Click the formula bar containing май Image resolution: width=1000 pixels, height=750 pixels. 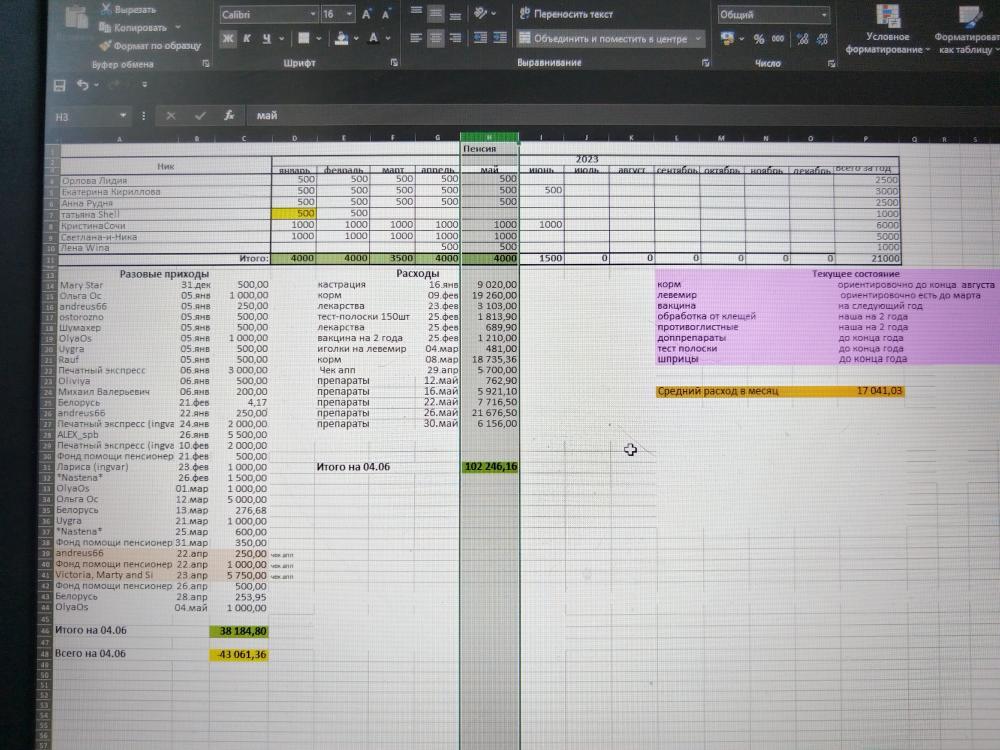click(622, 115)
